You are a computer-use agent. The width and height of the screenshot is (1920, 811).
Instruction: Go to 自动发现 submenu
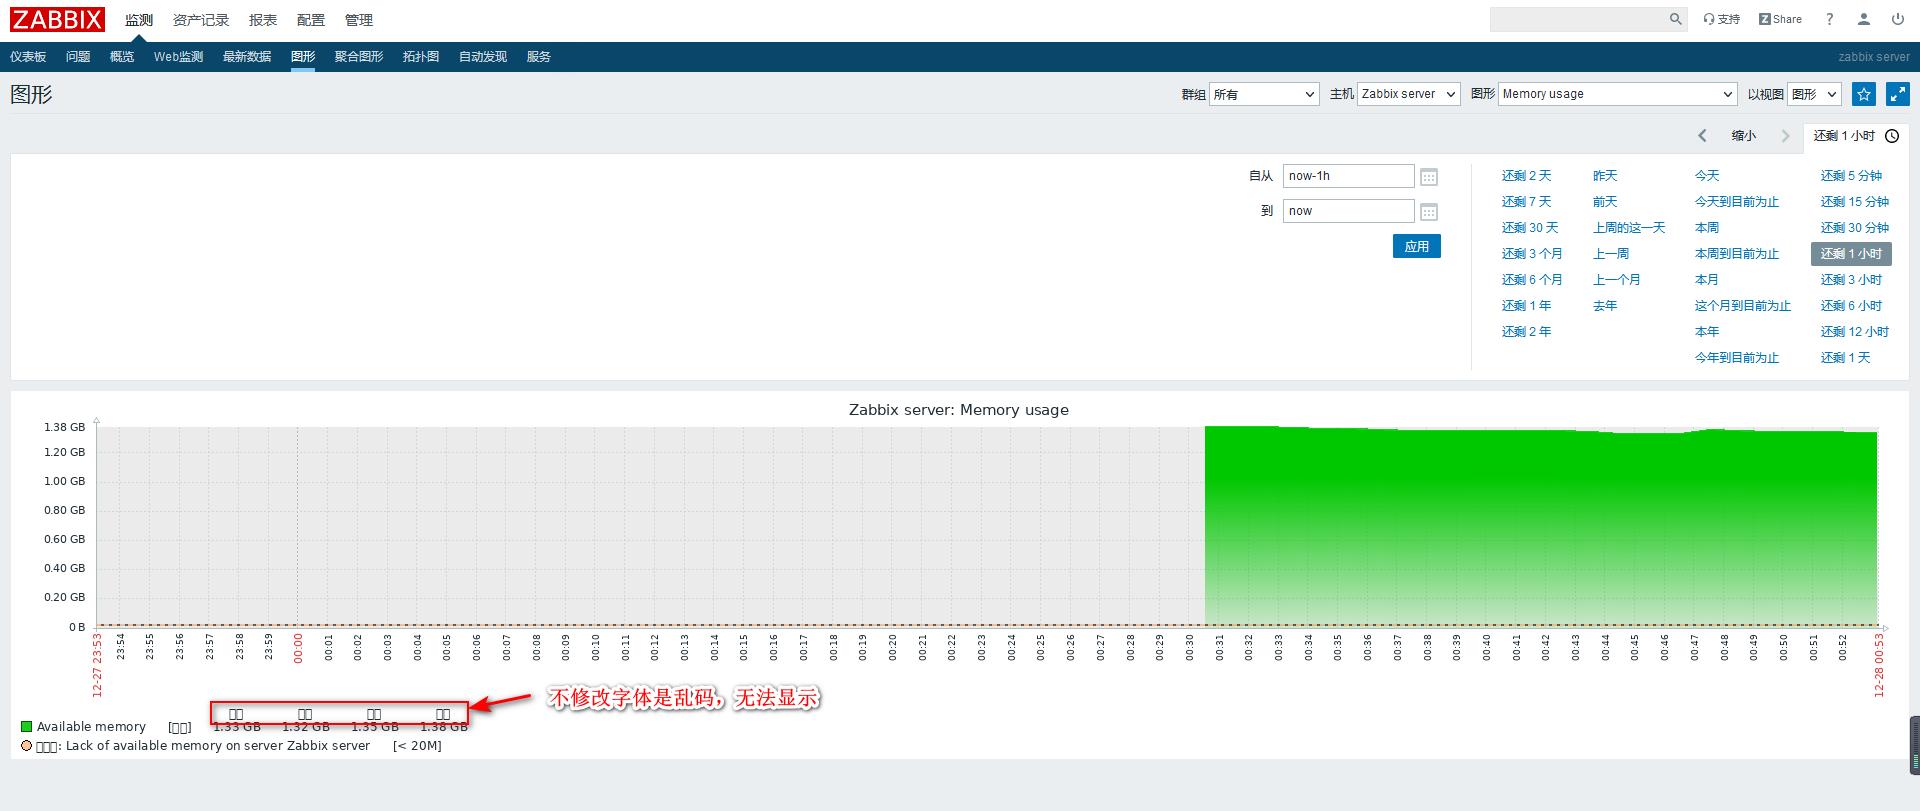483,57
